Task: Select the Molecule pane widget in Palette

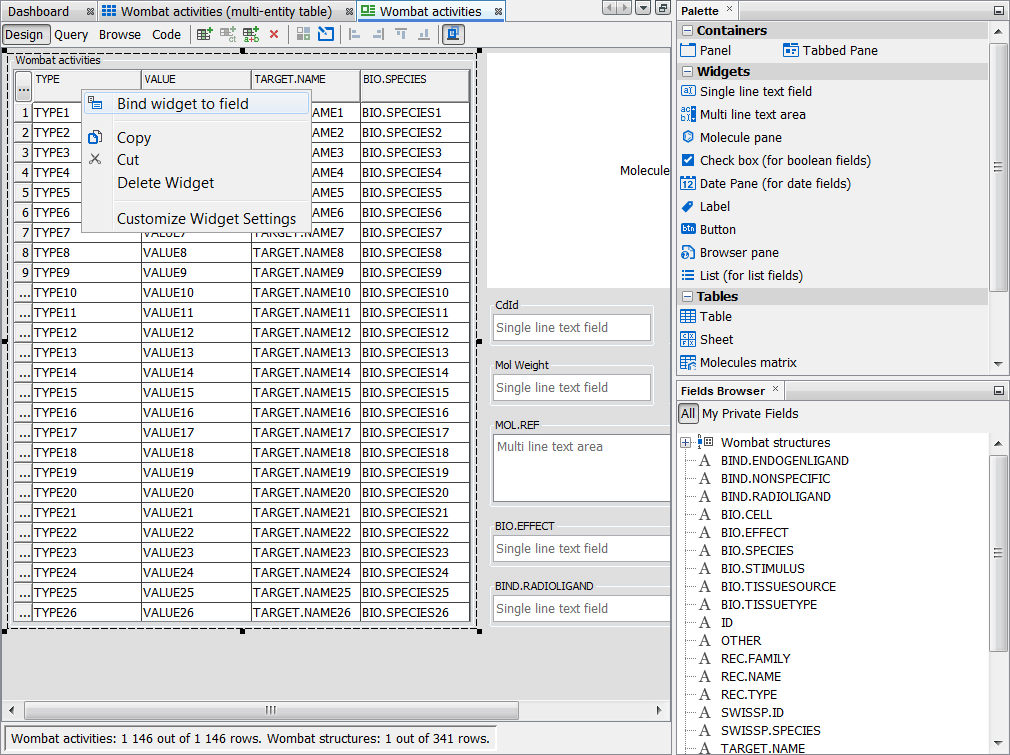Action: [740, 138]
